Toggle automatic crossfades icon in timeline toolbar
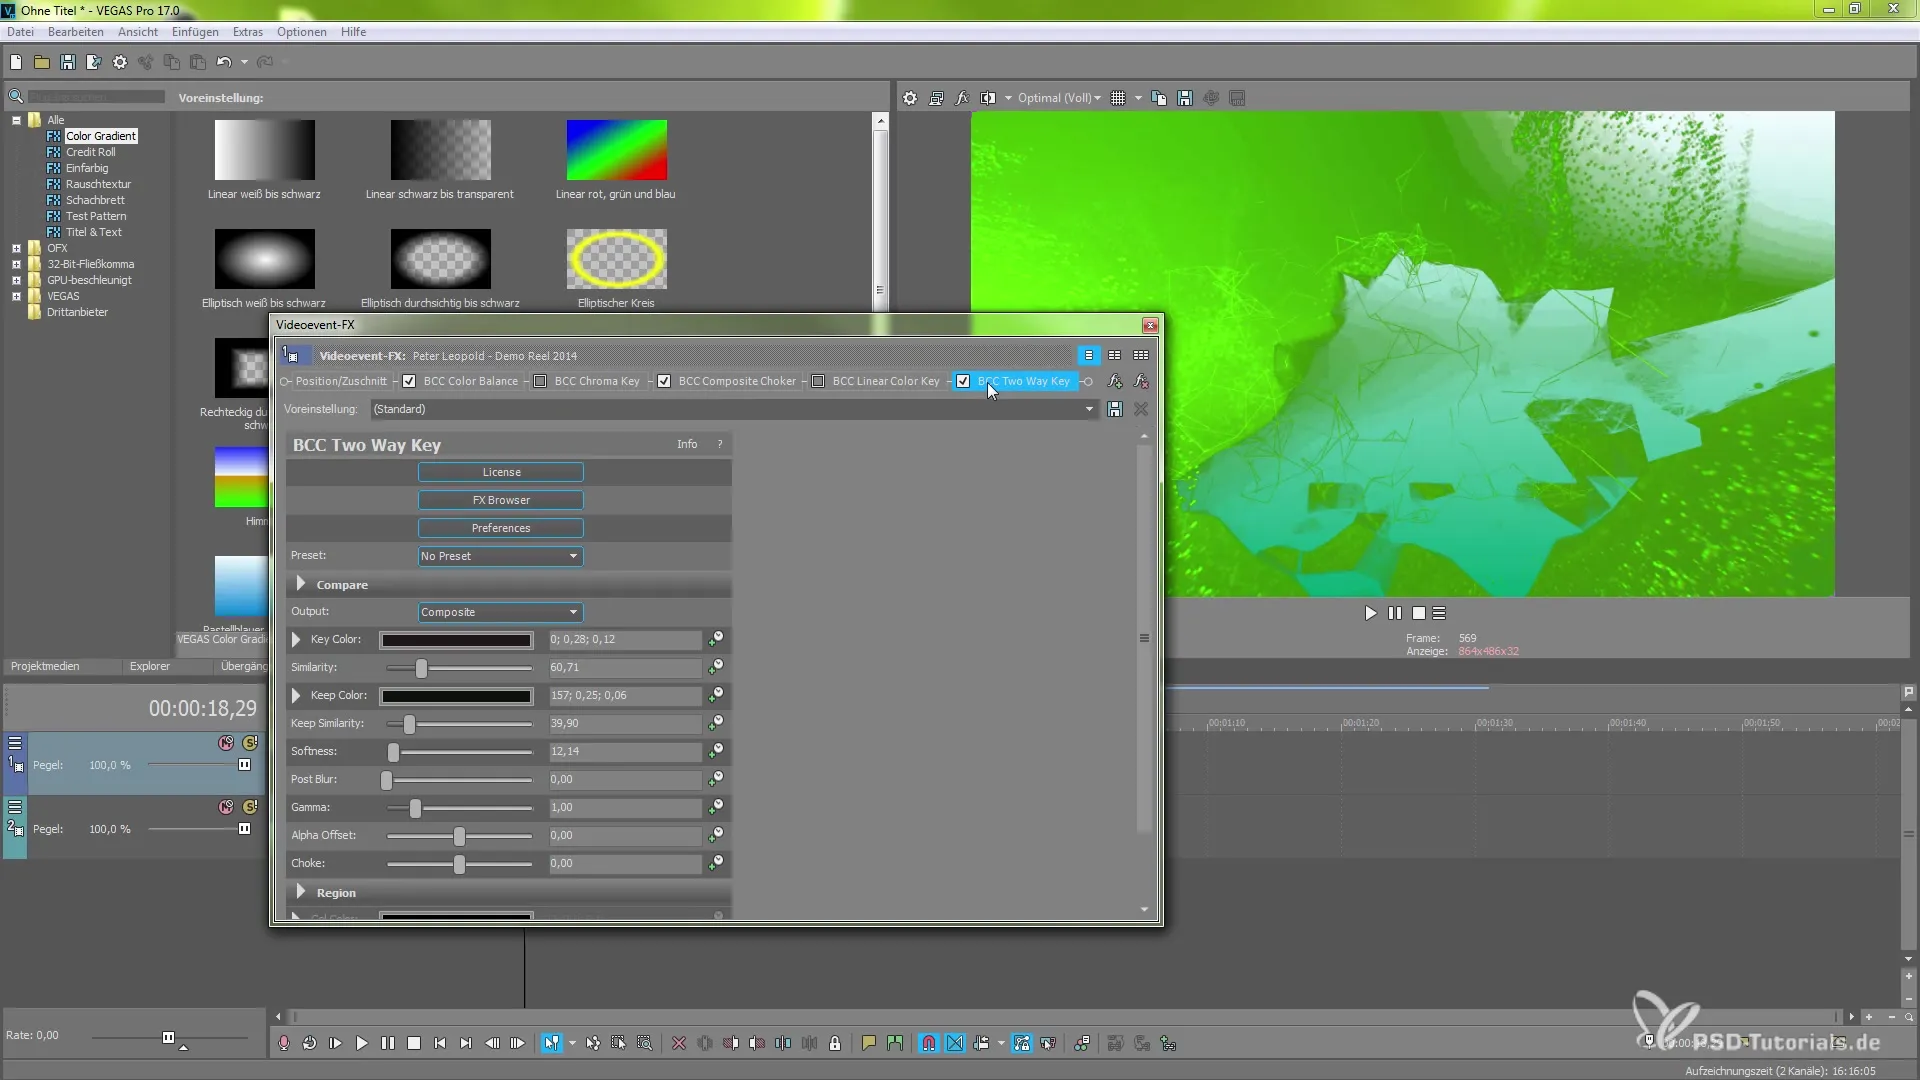1920x1080 pixels. [955, 1043]
